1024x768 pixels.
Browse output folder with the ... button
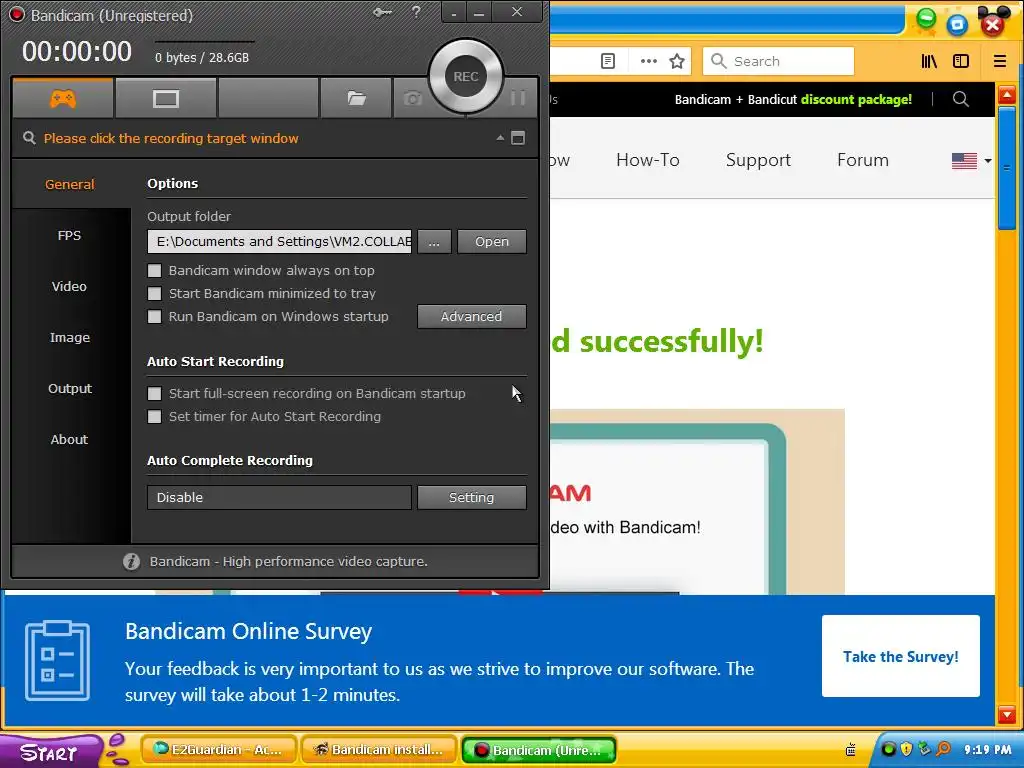click(x=434, y=242)
